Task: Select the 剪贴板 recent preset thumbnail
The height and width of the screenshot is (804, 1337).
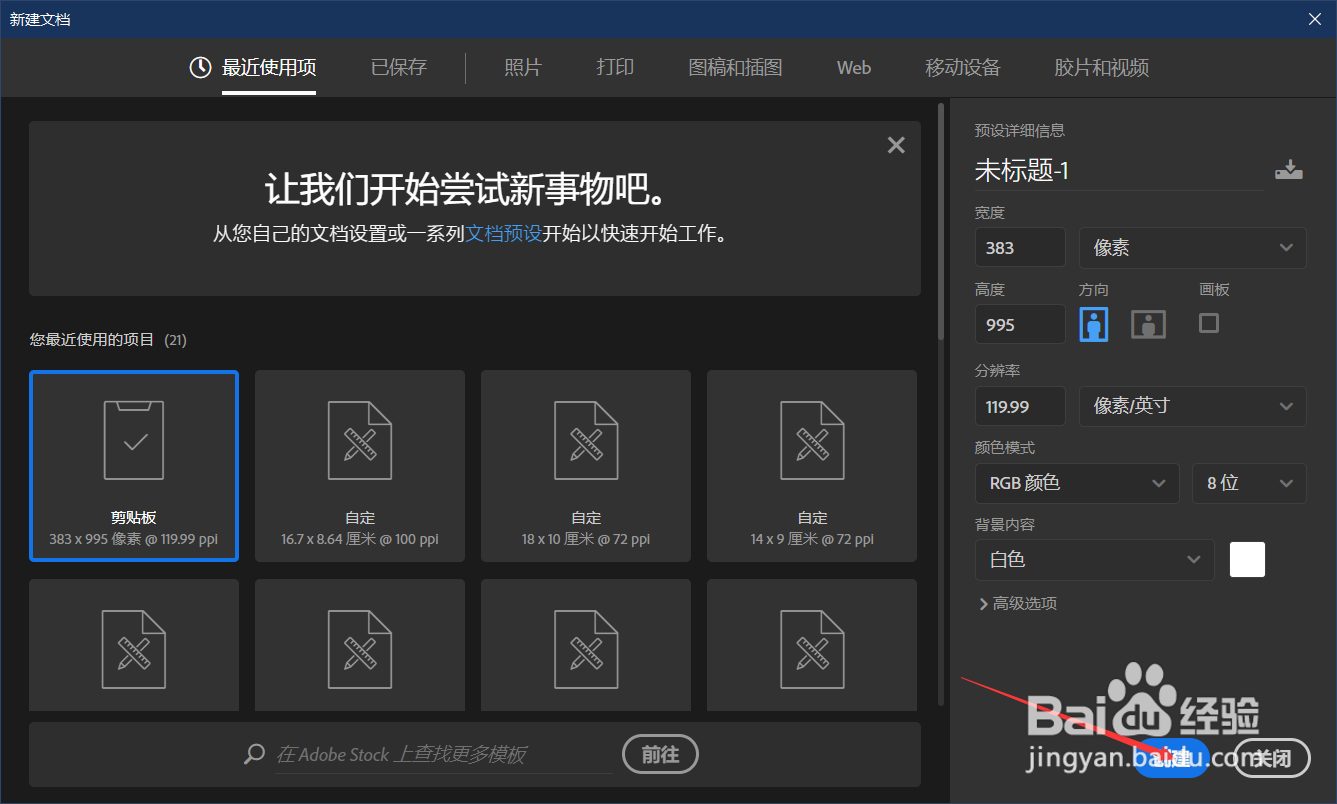Action: point(134,466)
